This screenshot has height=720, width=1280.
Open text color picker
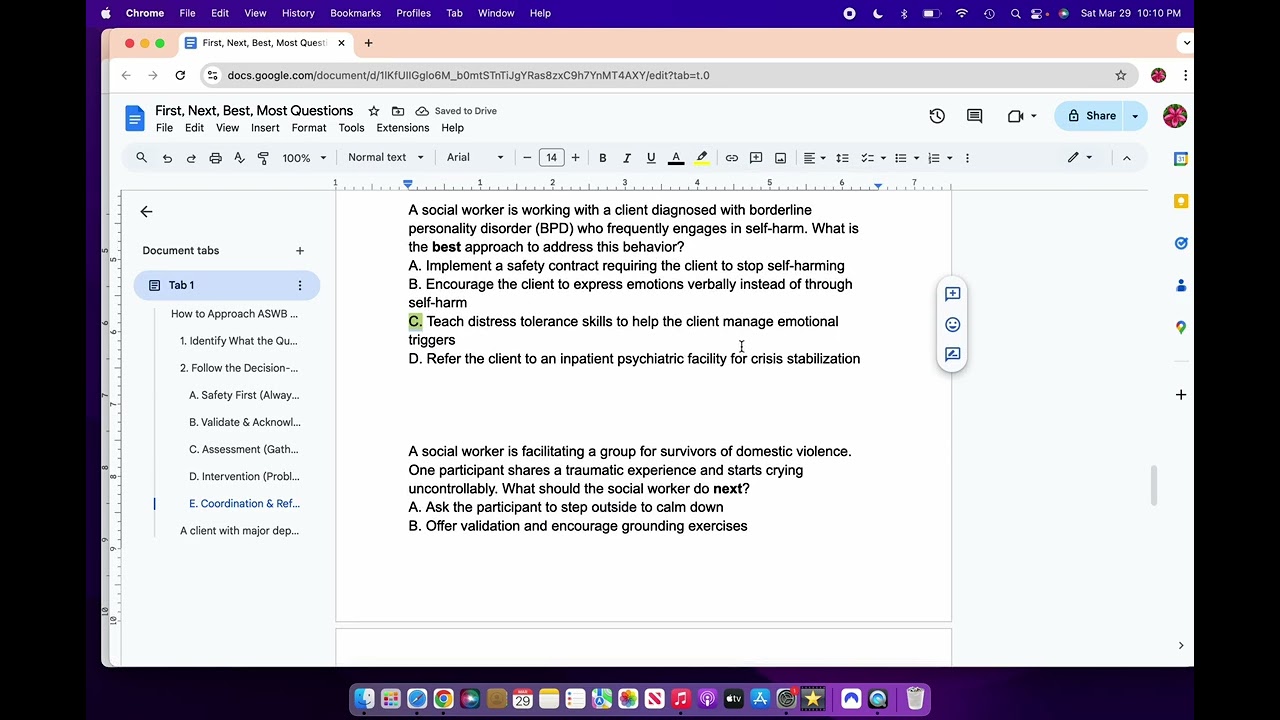(x=676, y=158)
